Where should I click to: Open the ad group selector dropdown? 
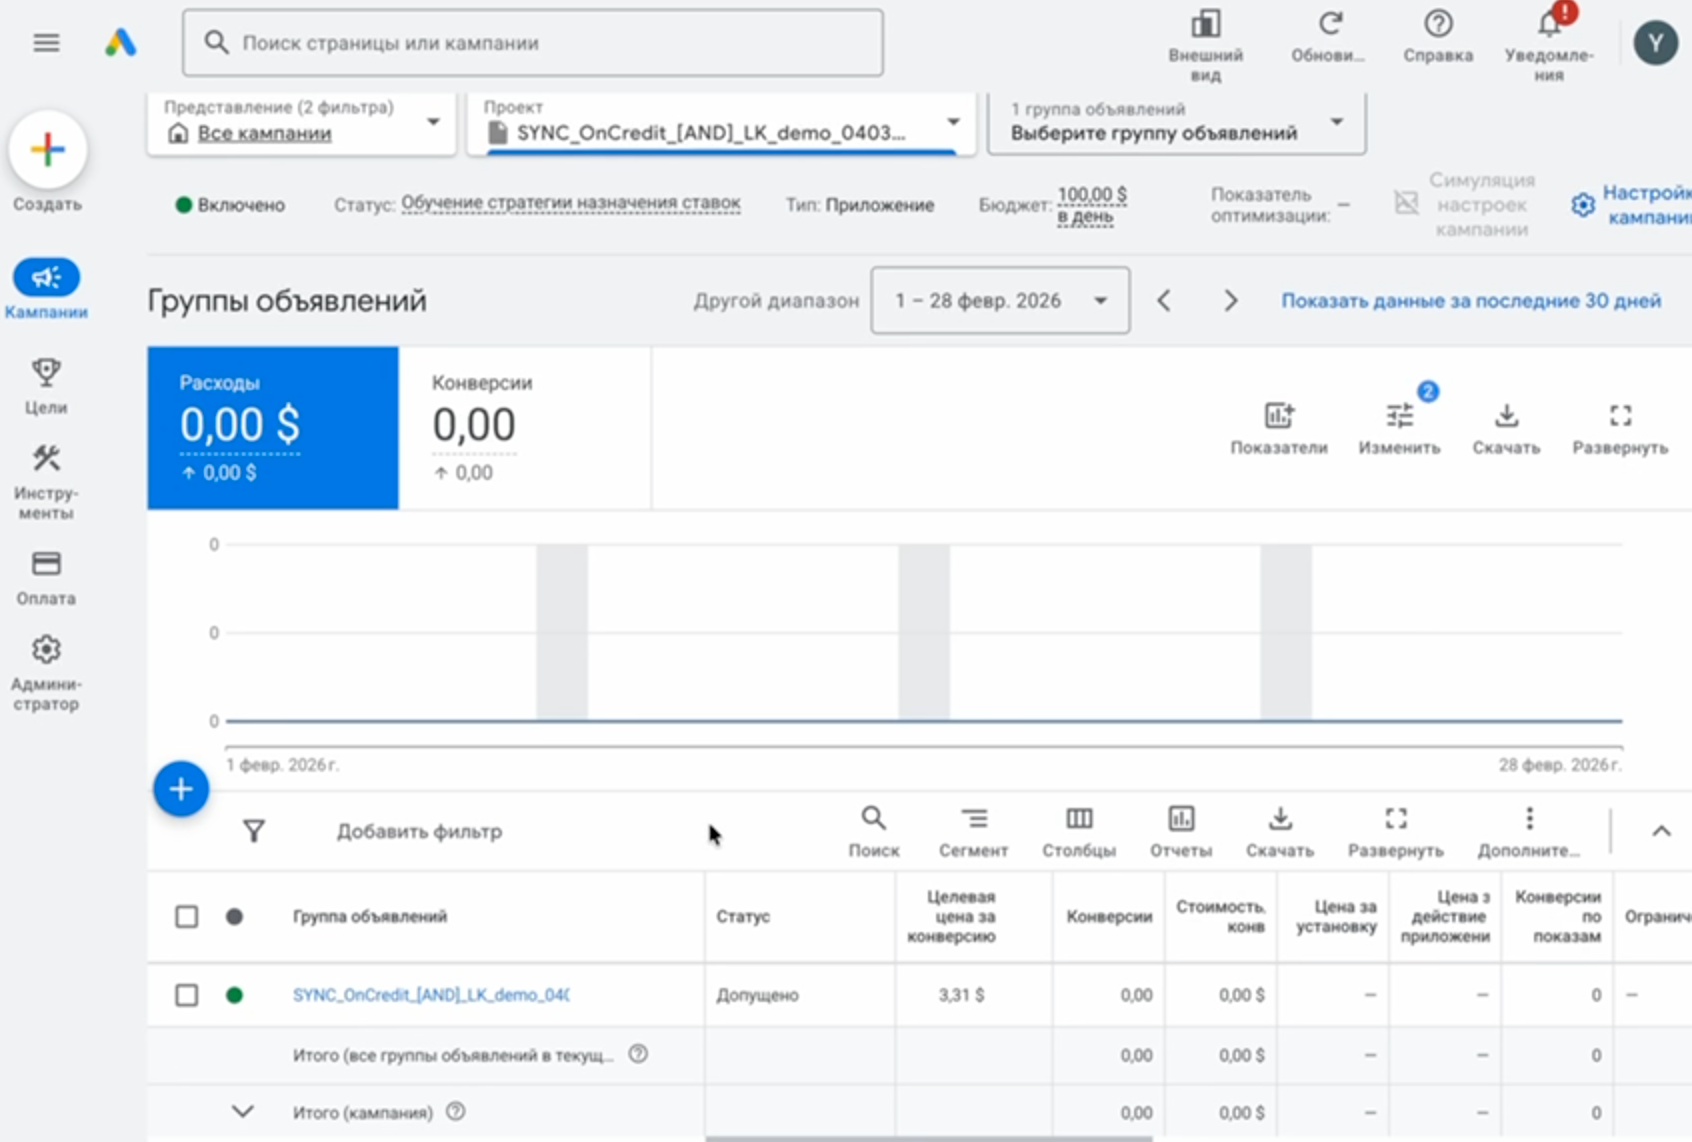click(1176, 124)
